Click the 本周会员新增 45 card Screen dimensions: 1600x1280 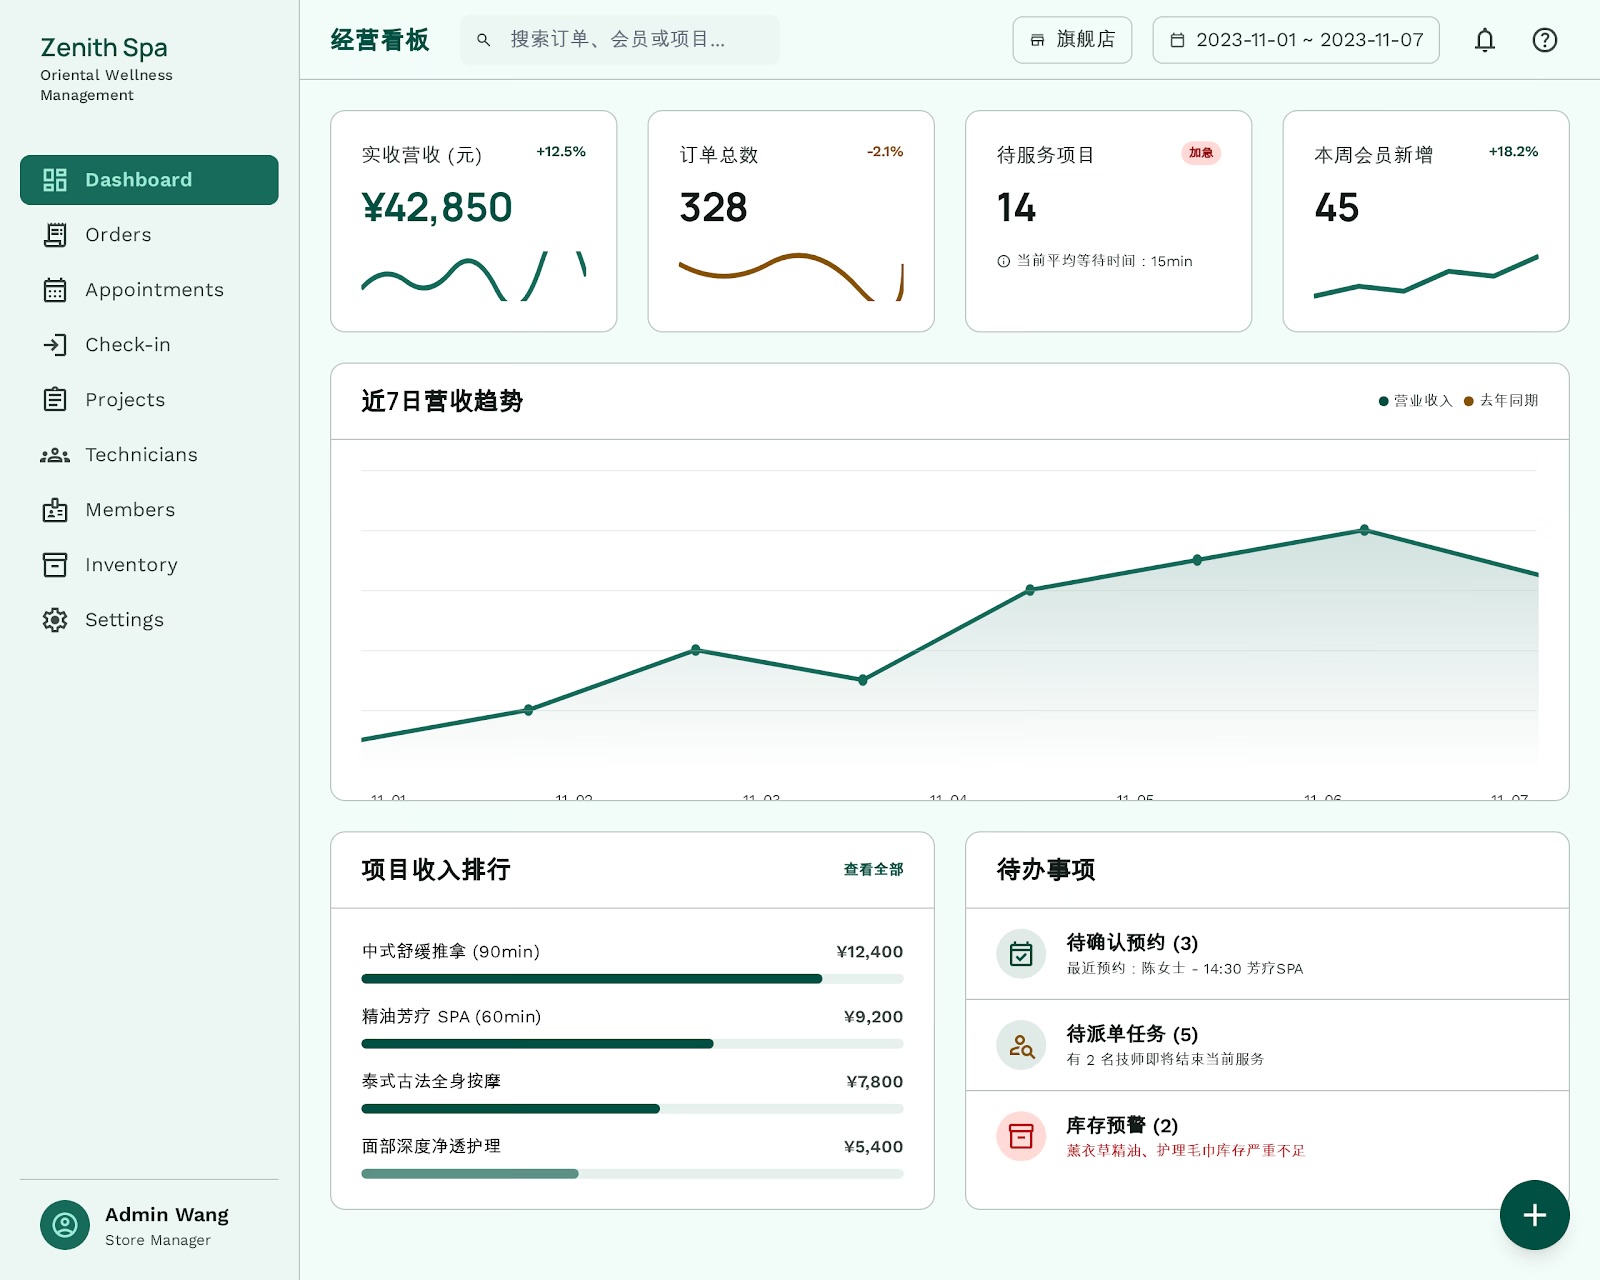1426,221
